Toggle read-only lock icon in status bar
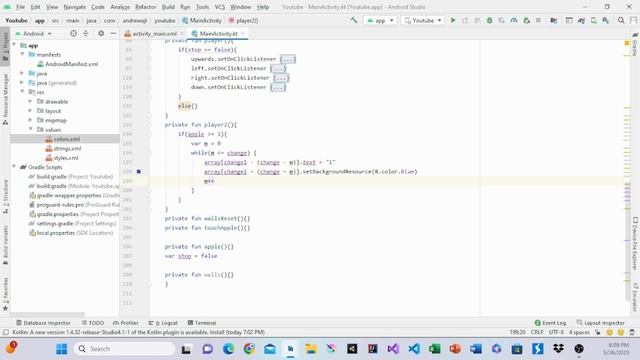This screenshot has height=360, width=640. tap(598, 332)
